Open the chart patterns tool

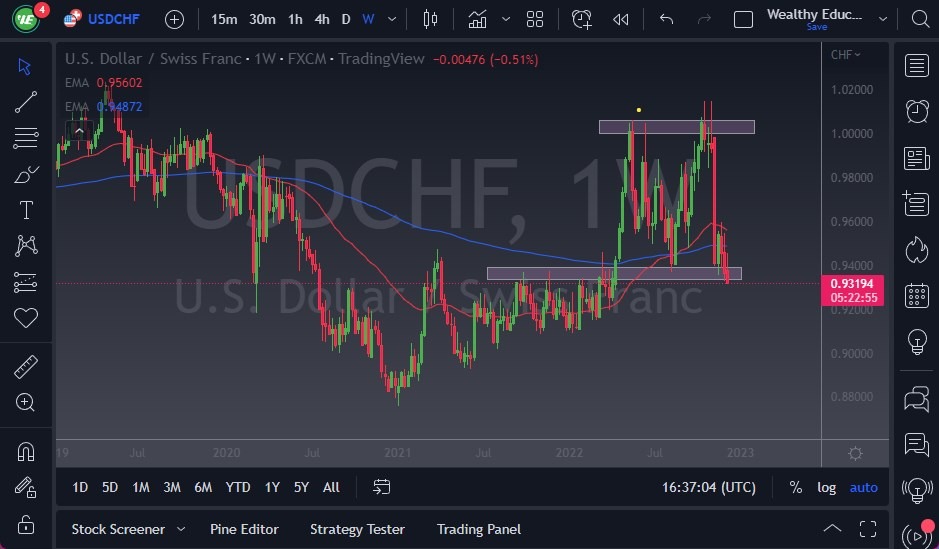26,245
